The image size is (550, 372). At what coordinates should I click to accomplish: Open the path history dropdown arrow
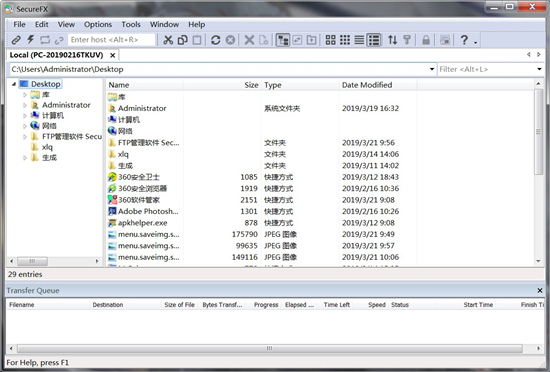(432, 69)
